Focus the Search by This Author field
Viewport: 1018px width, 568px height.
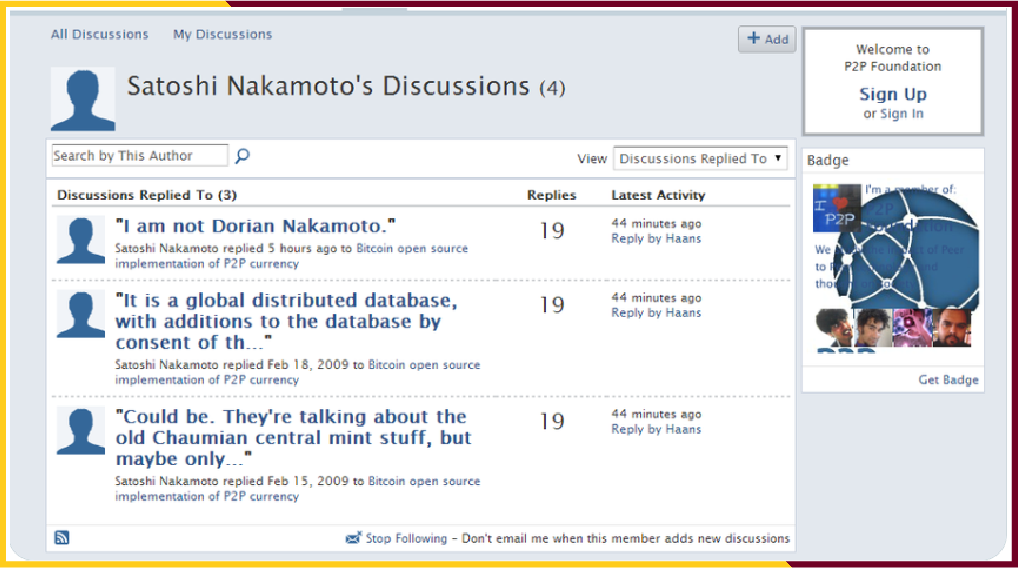pos(140,155)
